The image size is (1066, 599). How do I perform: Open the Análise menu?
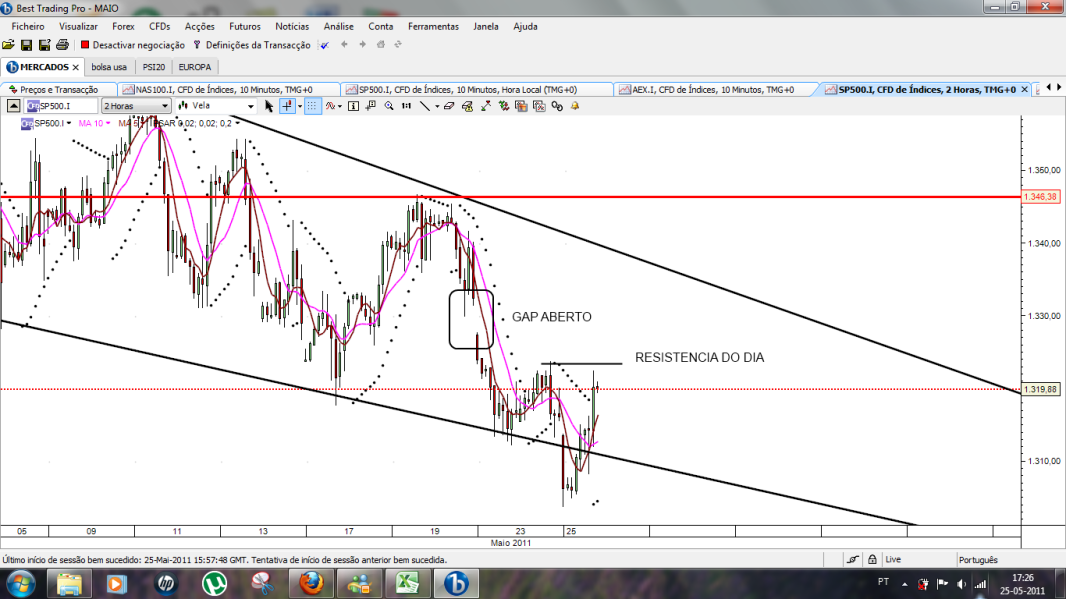click(x=339, y=27)
